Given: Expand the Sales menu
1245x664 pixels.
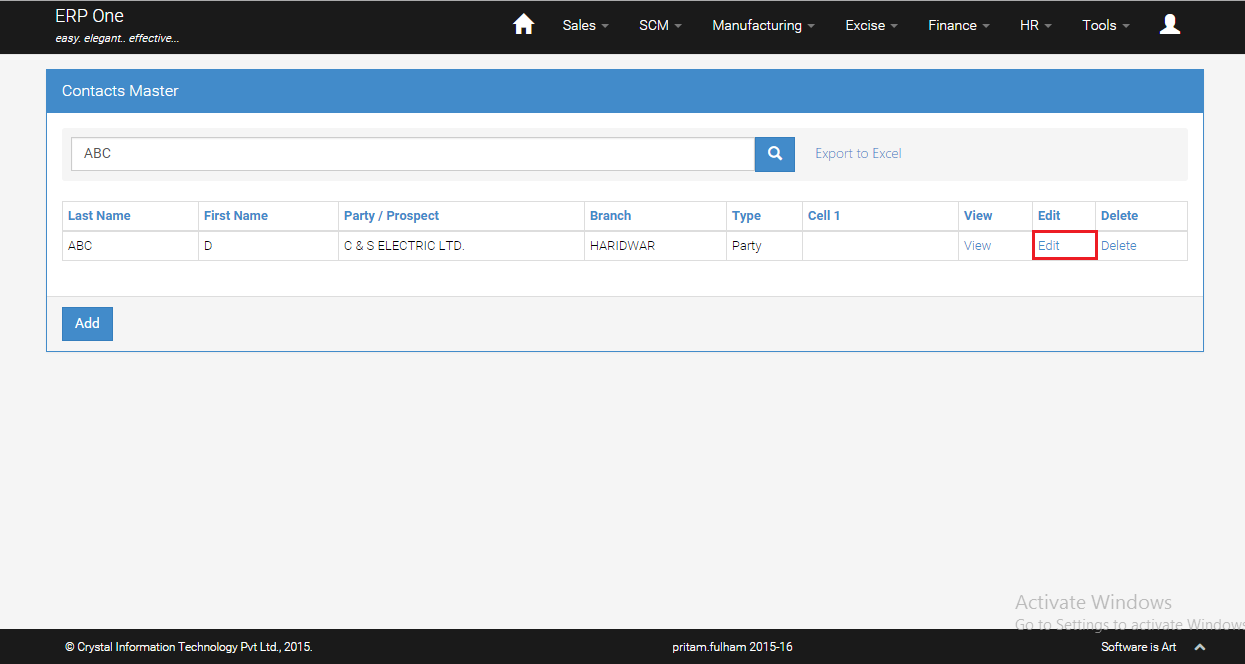Looking at the screenshot, I should [585, 26].
